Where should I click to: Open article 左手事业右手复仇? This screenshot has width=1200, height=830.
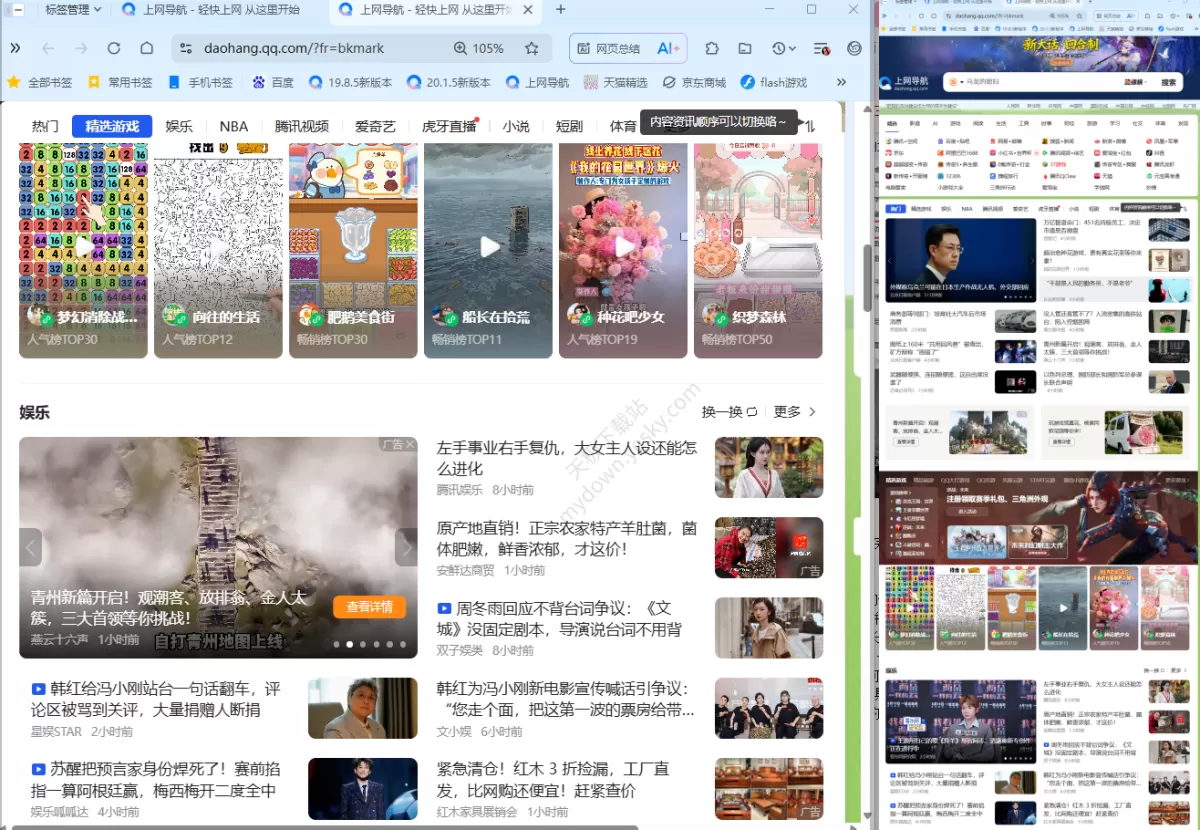pos(566,458)
